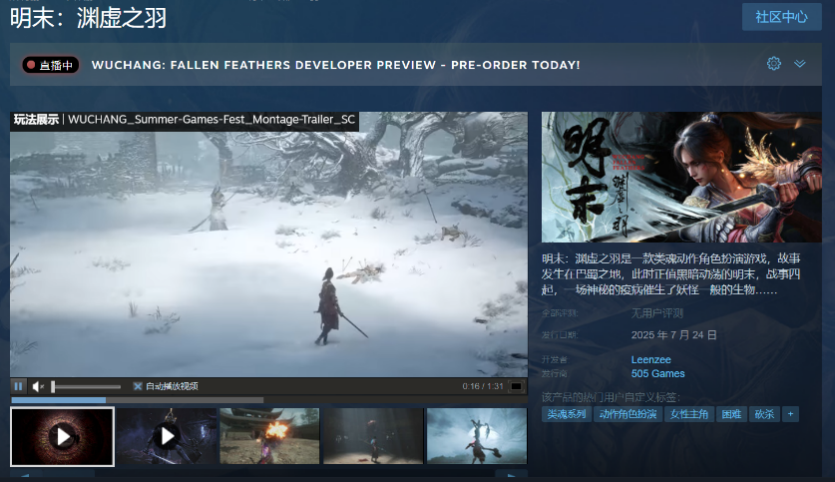Select the fire combat screenshot thumbnail
This screenshot has width=835, height=482.
(269, 436)
